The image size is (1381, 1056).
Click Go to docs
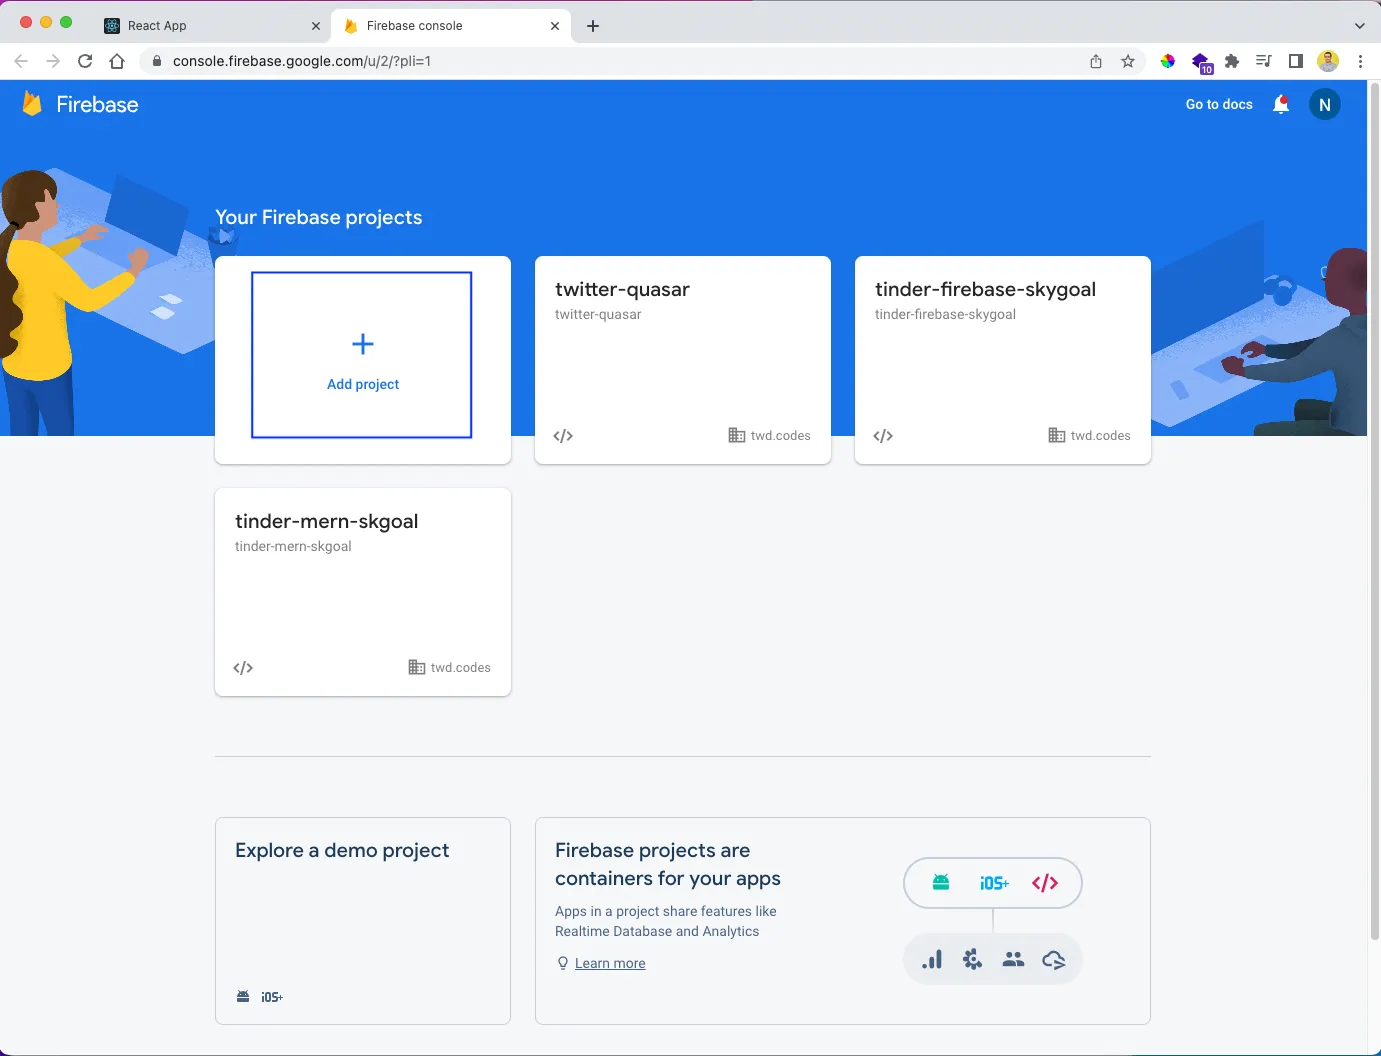pos(1219,104)
